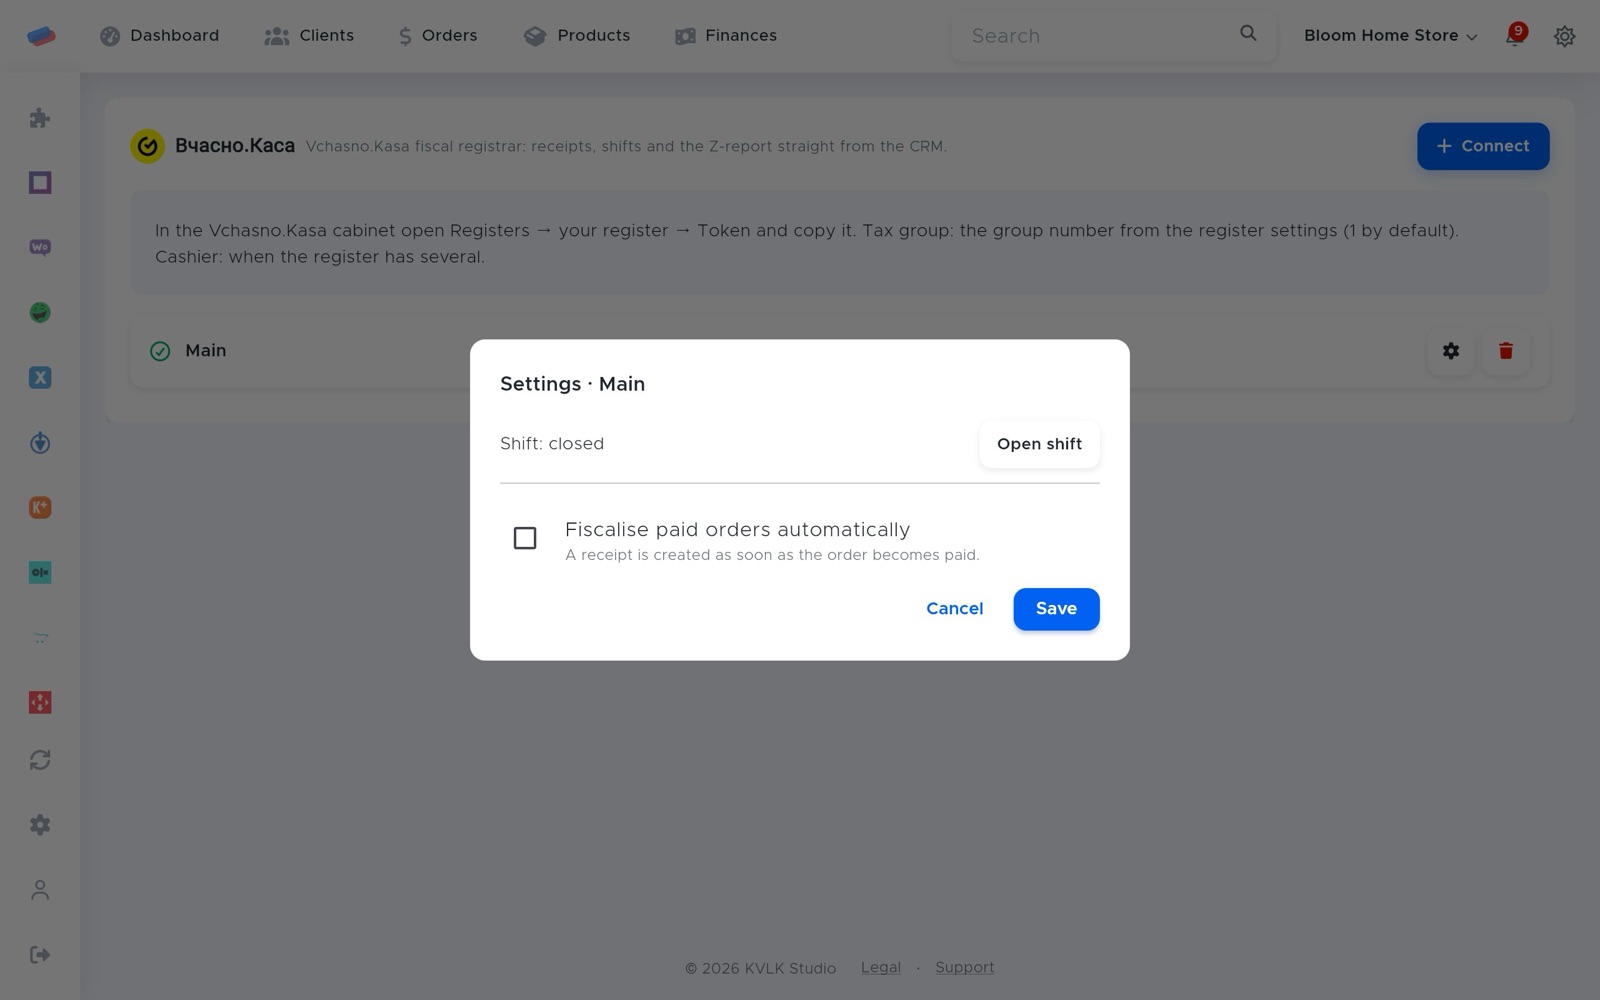Cancel the settings dialog
Viewport: 1600px width, 1000px height.
pyautogui.click(x=954, y=609)
